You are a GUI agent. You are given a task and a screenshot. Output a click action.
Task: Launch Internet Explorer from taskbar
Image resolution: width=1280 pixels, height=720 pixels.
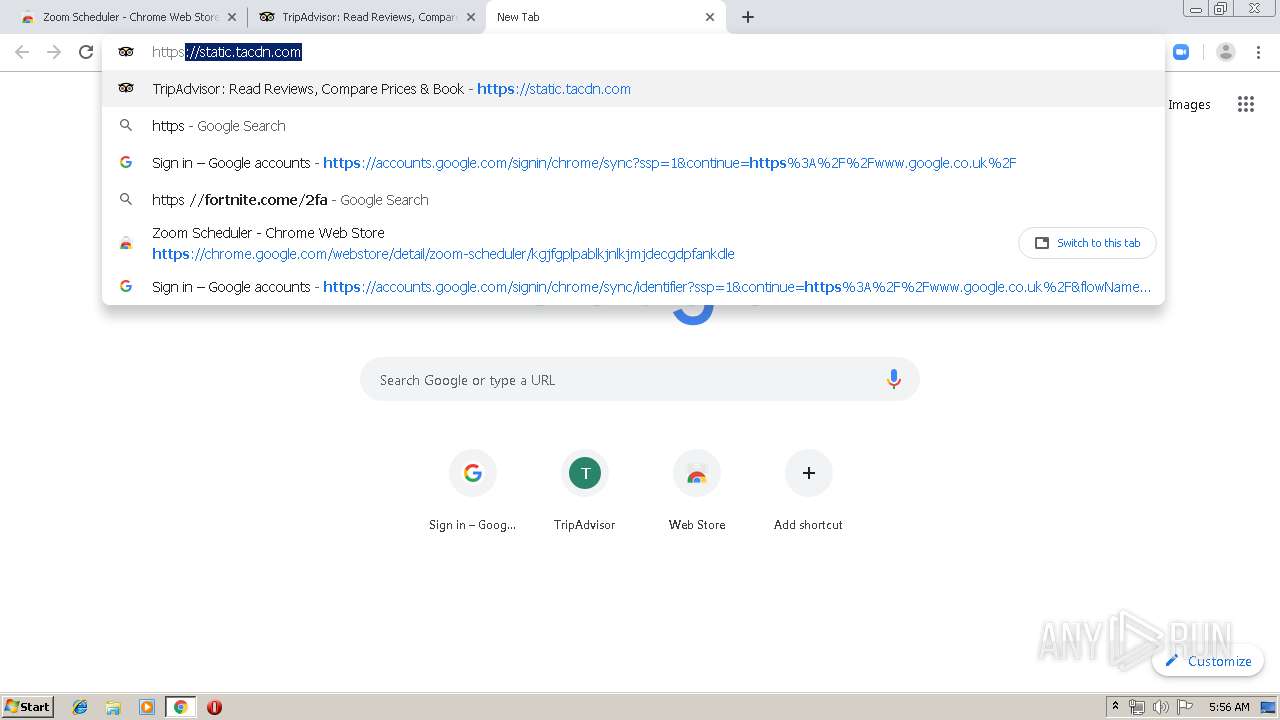pos(81,707)
